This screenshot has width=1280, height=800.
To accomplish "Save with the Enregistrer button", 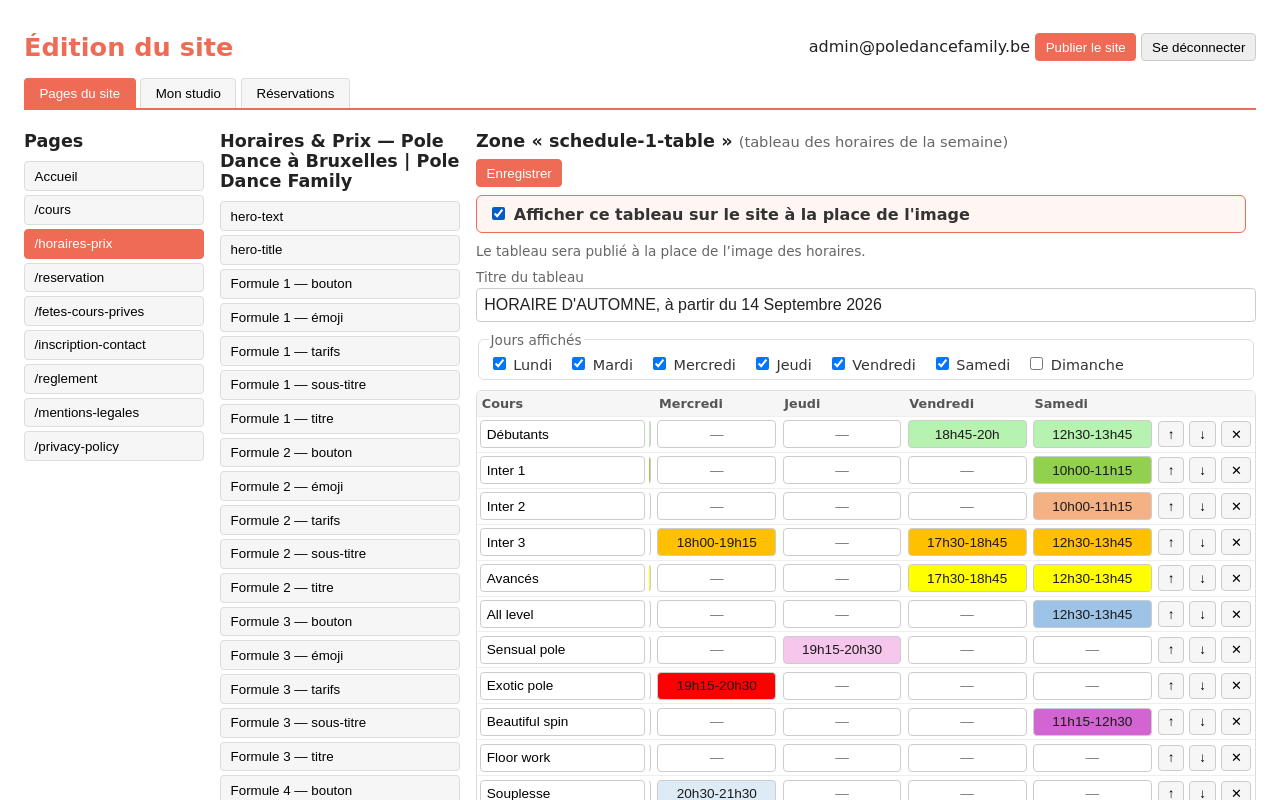I will tap(519, 173).
